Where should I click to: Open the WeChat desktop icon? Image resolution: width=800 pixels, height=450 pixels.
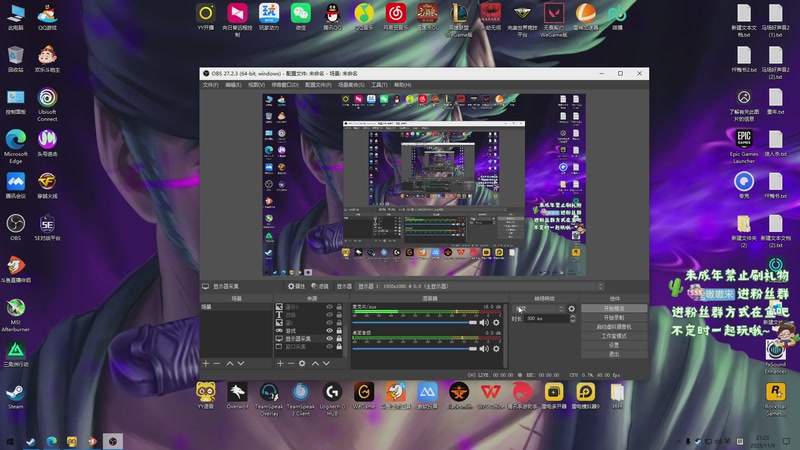(x=301, y=17)
